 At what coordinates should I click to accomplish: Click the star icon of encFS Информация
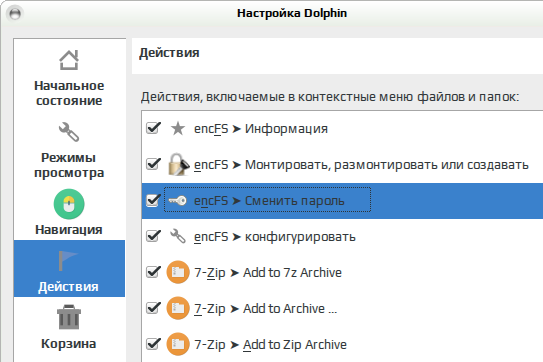click(178, 129)
